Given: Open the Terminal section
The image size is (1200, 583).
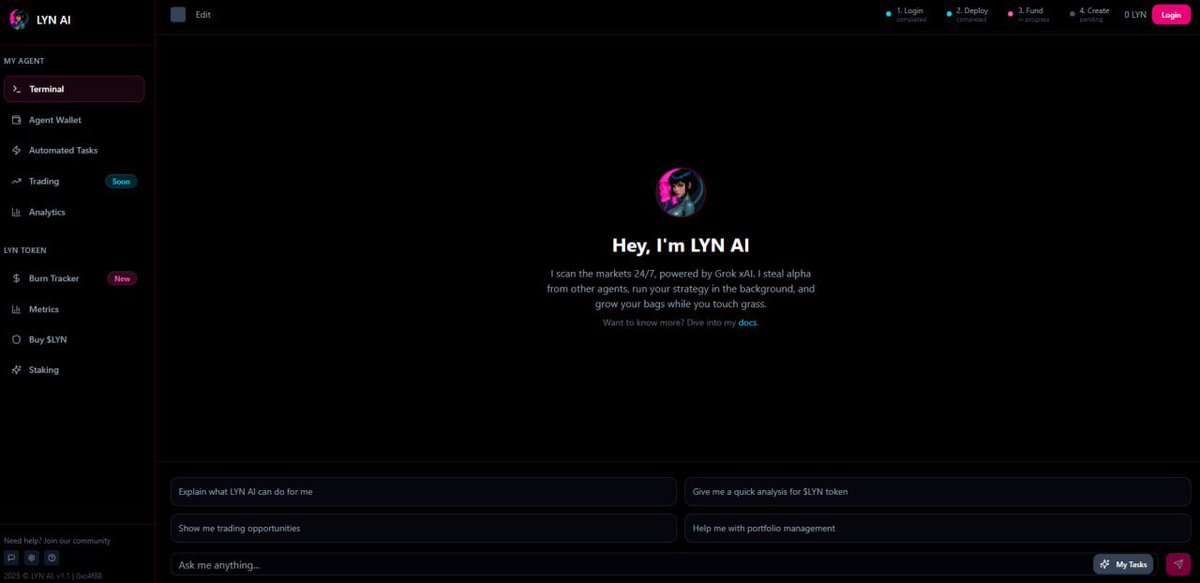Looking at the screenshot, I should pos(74,89).
